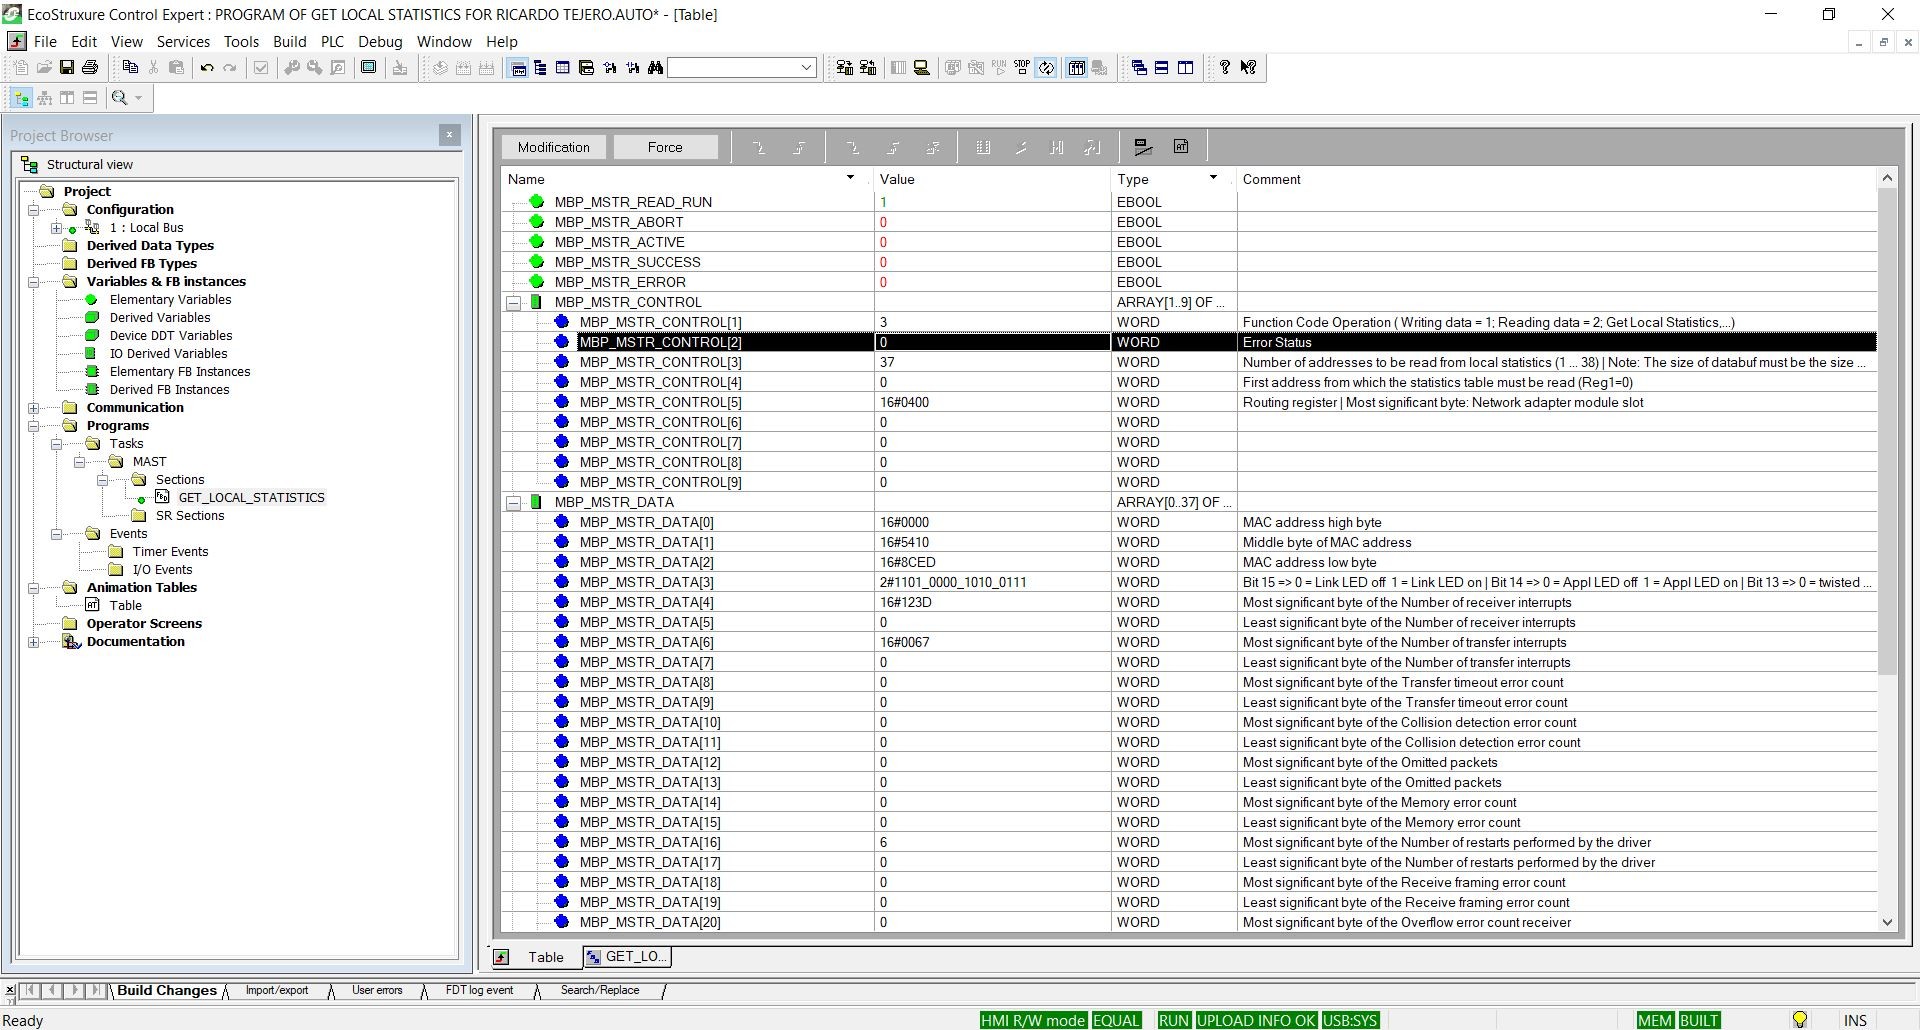Open the Type column filter dropdown
Image resolution: width=1920 pixels, height=1030 pixels.
pyautogui.click(x=1213, y=178)
